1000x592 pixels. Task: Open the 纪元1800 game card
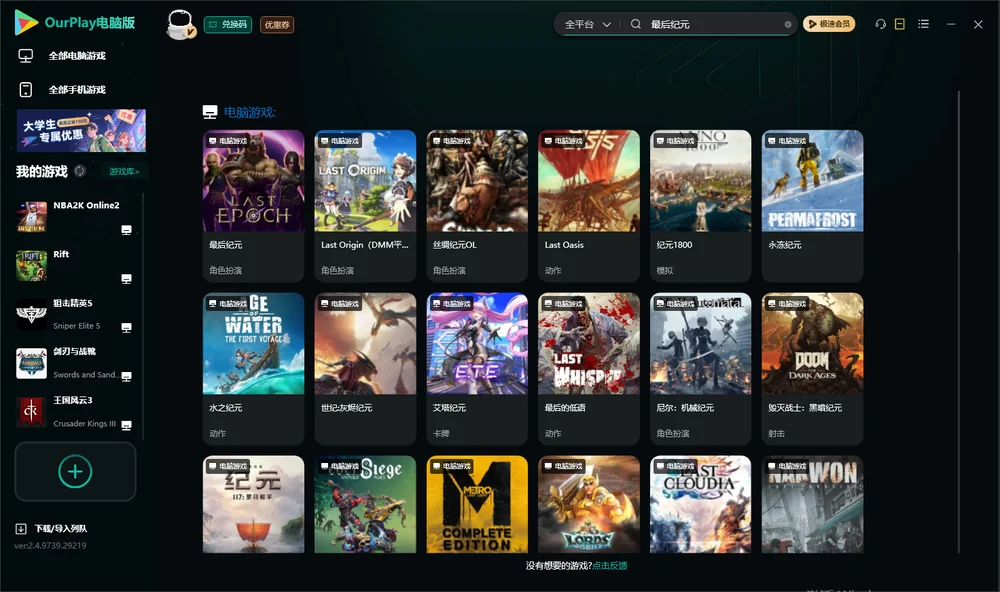[701, 206]
